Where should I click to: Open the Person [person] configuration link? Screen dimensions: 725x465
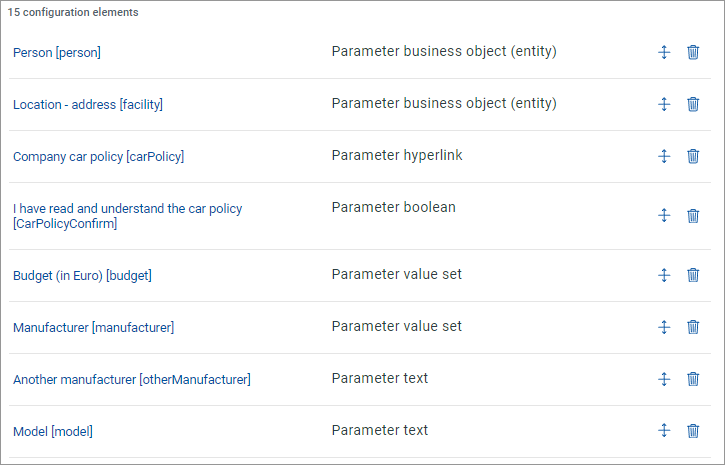[x=57, y=53]
